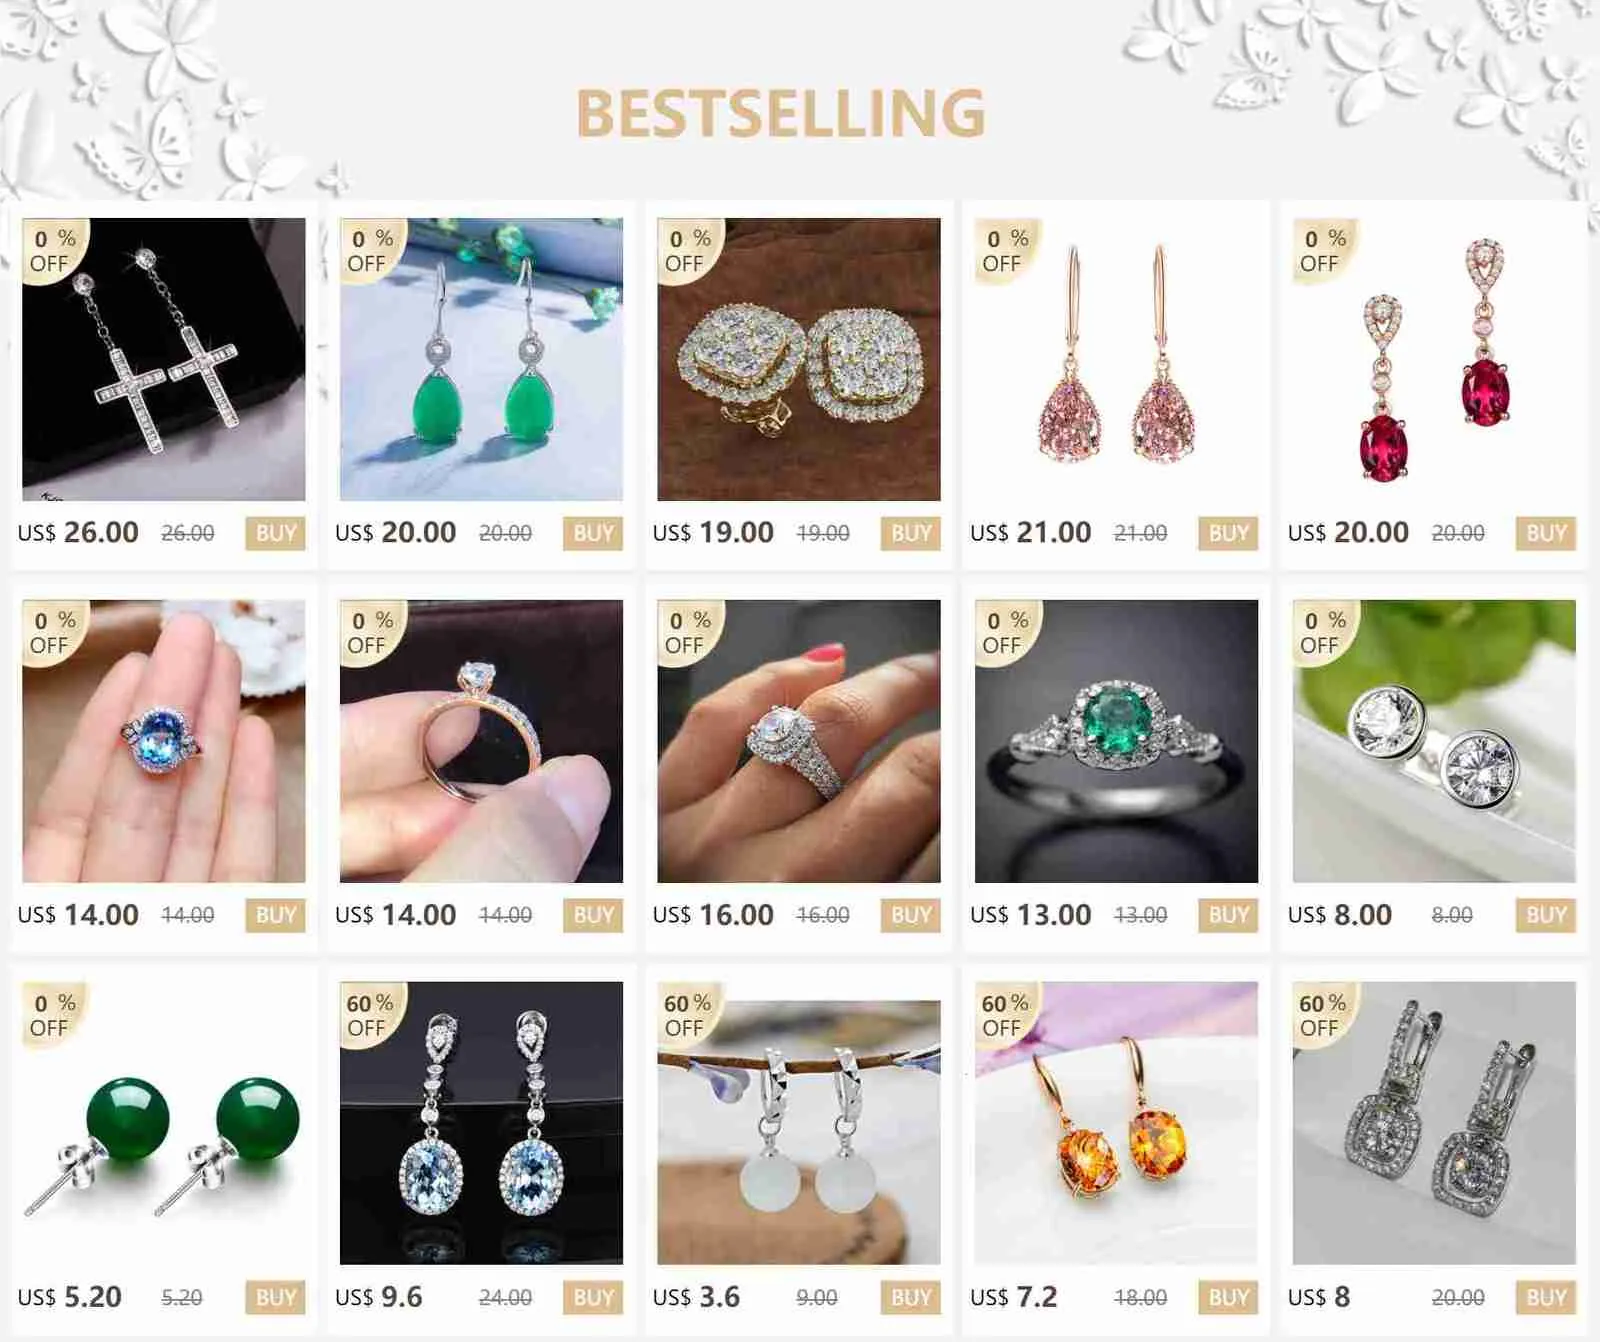The height and width of the screenshot is (1342, 1600).
Task: Open the double bezel crystal ring thumbnail
Action: 1434,741
